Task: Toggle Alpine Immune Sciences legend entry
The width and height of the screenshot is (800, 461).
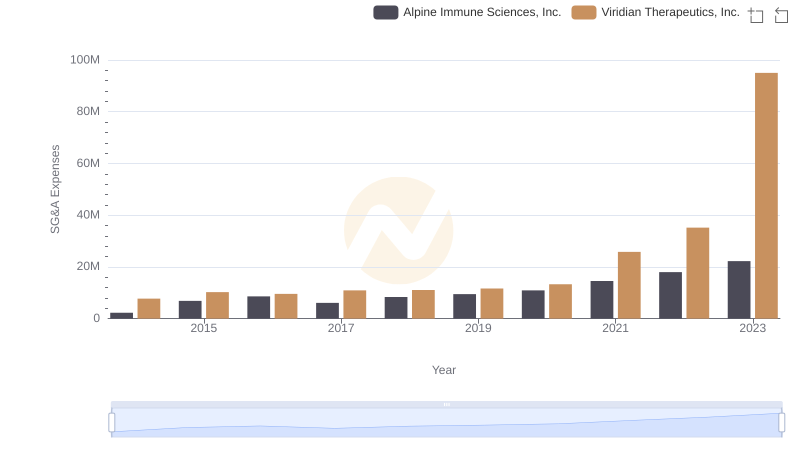Action: (x=467, y=12)
